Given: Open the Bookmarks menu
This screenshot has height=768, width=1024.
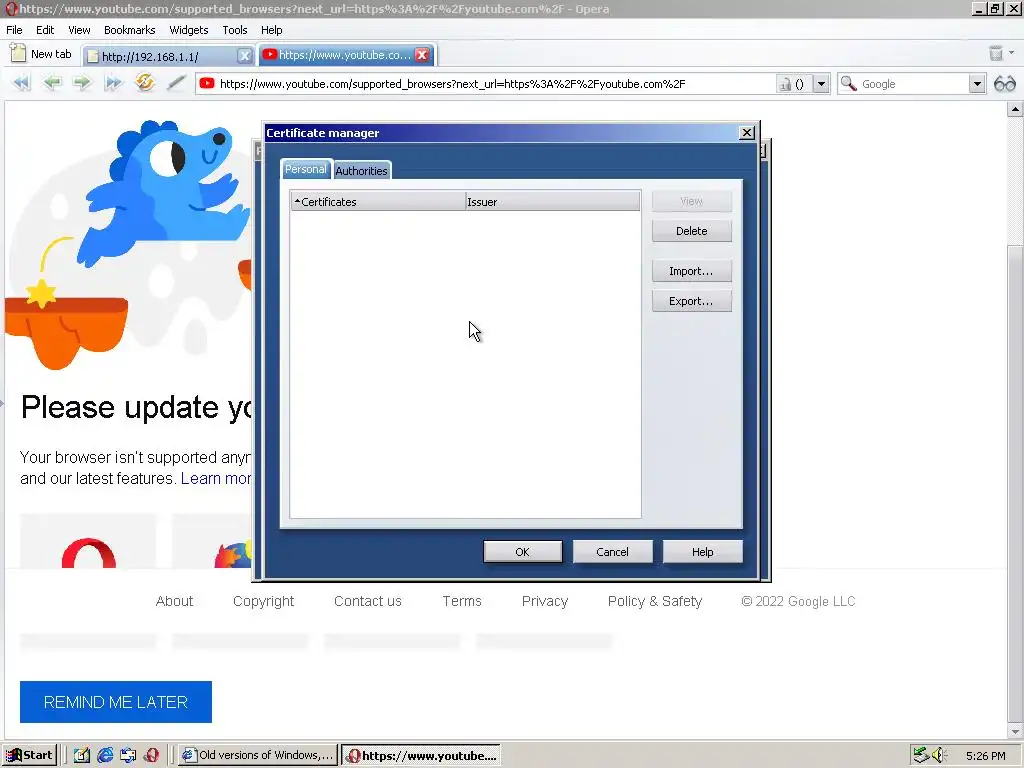Looking at the screenshot, I should point(129,30).
